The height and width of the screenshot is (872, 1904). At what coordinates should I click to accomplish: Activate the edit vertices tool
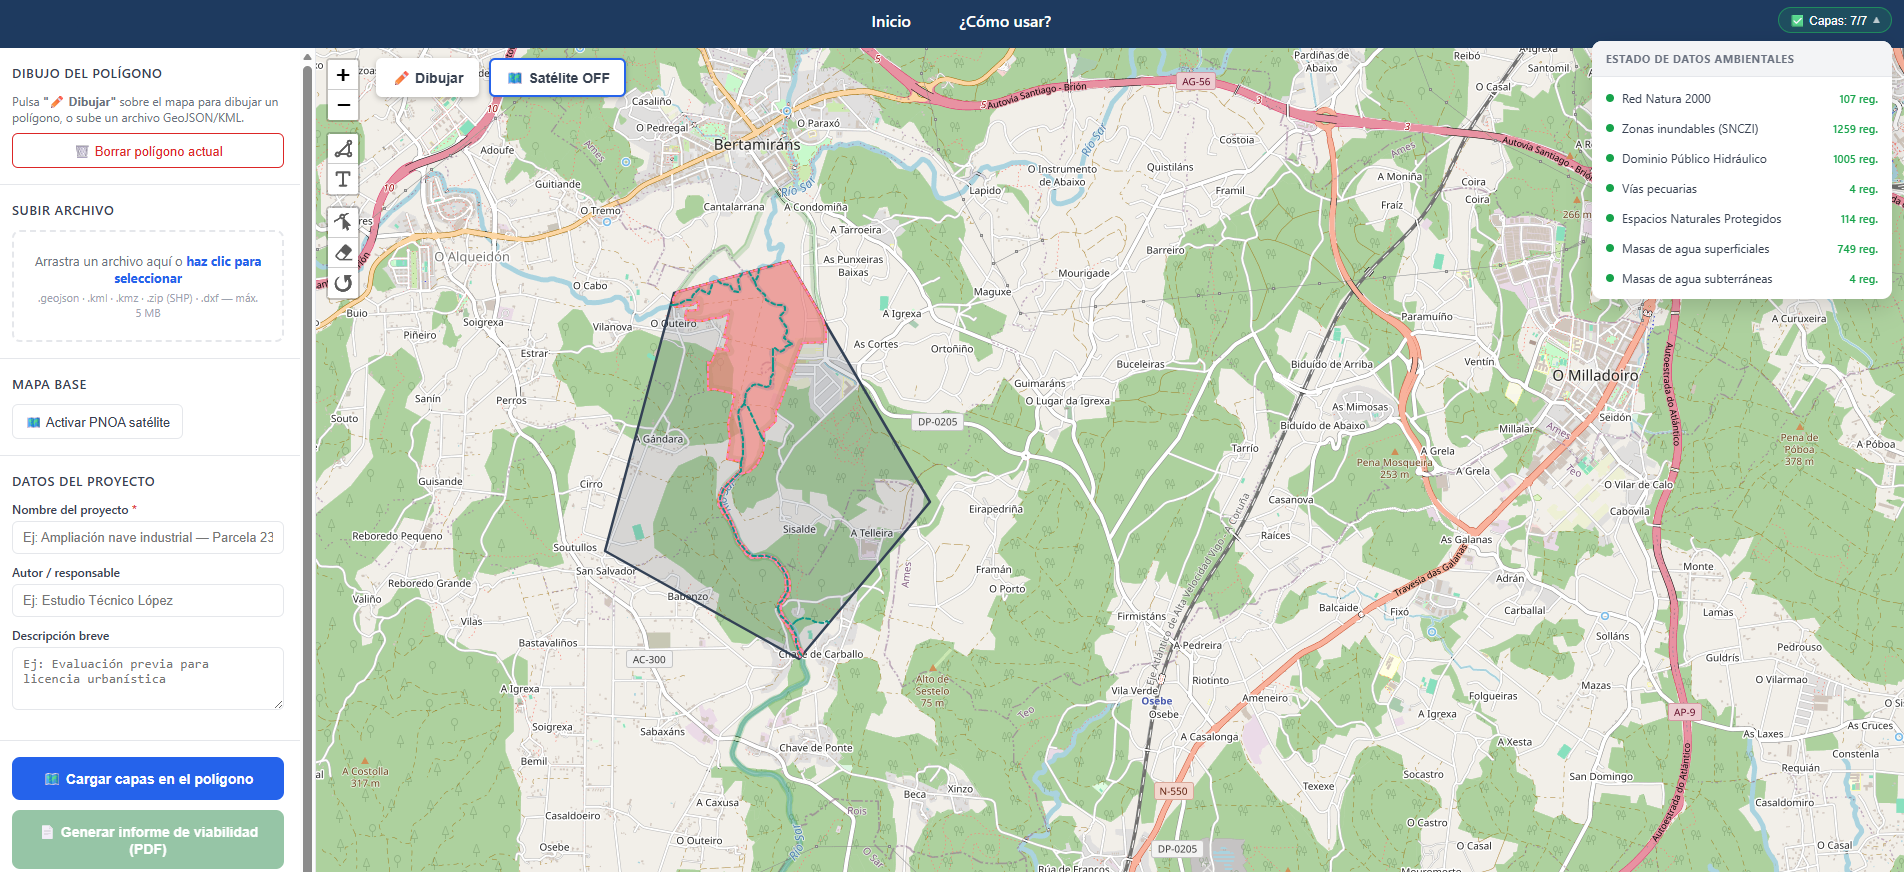pos(343,222)
